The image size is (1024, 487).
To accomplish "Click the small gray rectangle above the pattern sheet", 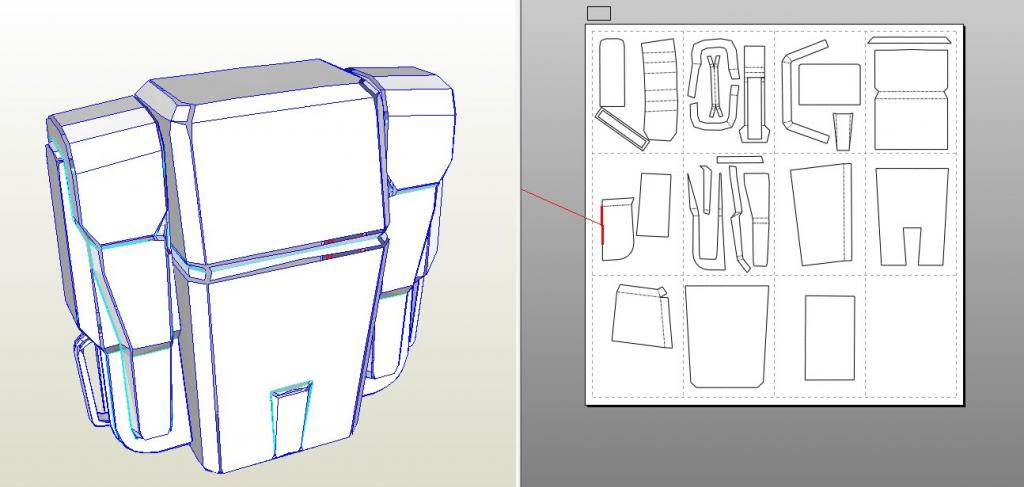I will (x=599, y=13).
